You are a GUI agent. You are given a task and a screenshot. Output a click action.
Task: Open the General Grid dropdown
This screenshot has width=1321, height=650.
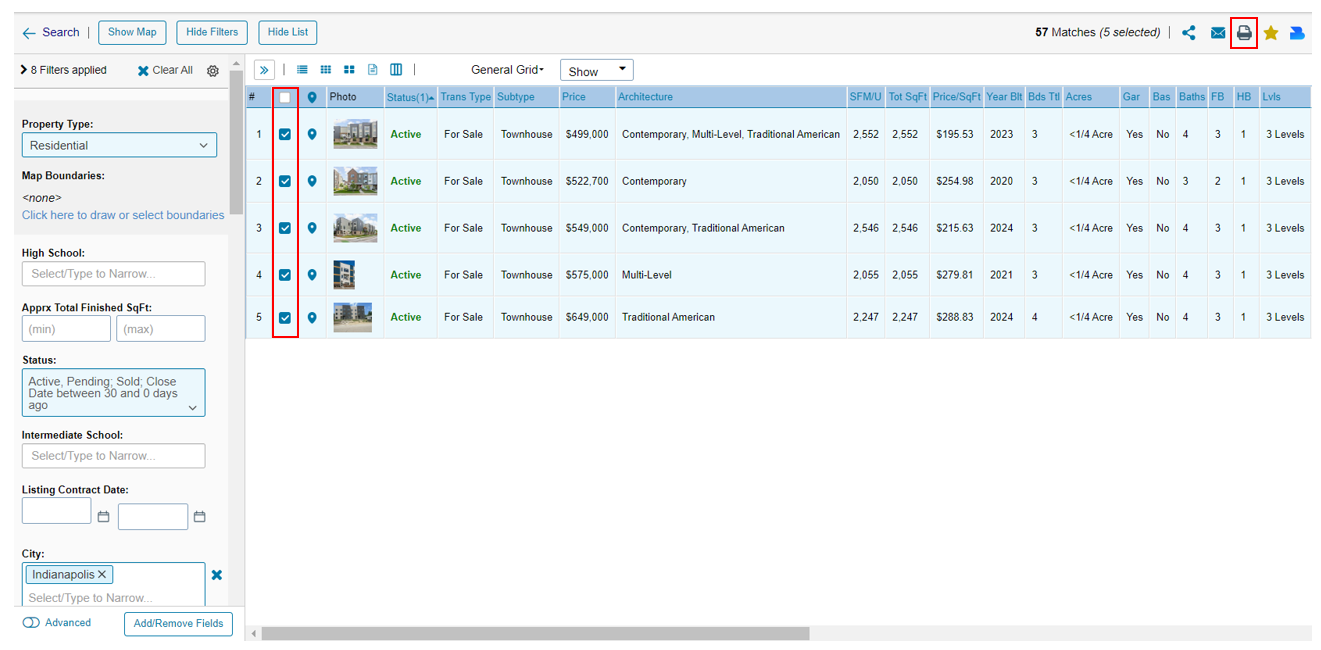point(508,70)
